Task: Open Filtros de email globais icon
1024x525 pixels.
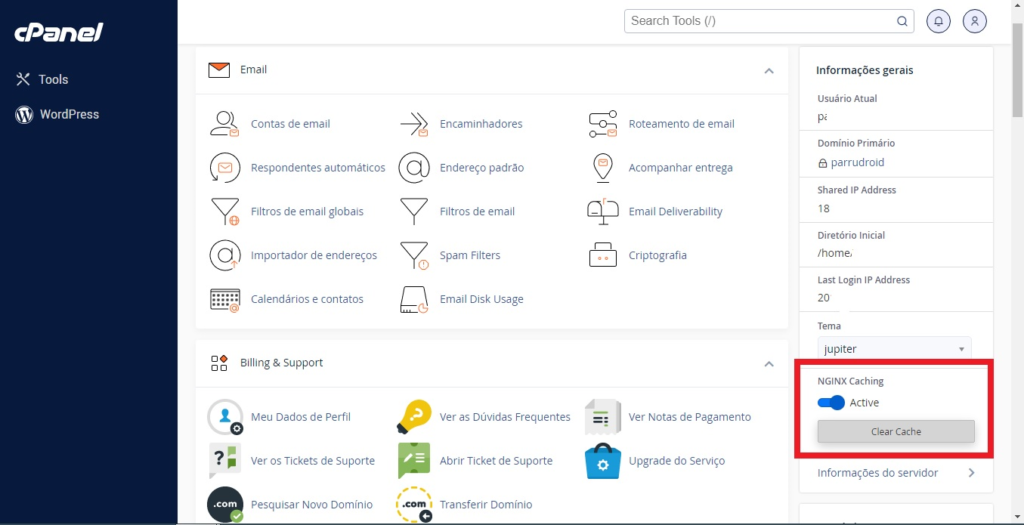Action: [225, 212]
